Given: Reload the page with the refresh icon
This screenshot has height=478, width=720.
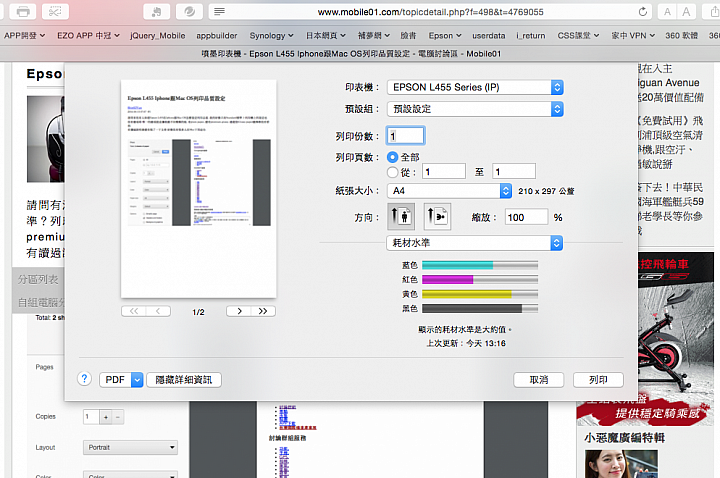Looking at the screenshot, I should [643, 11].
